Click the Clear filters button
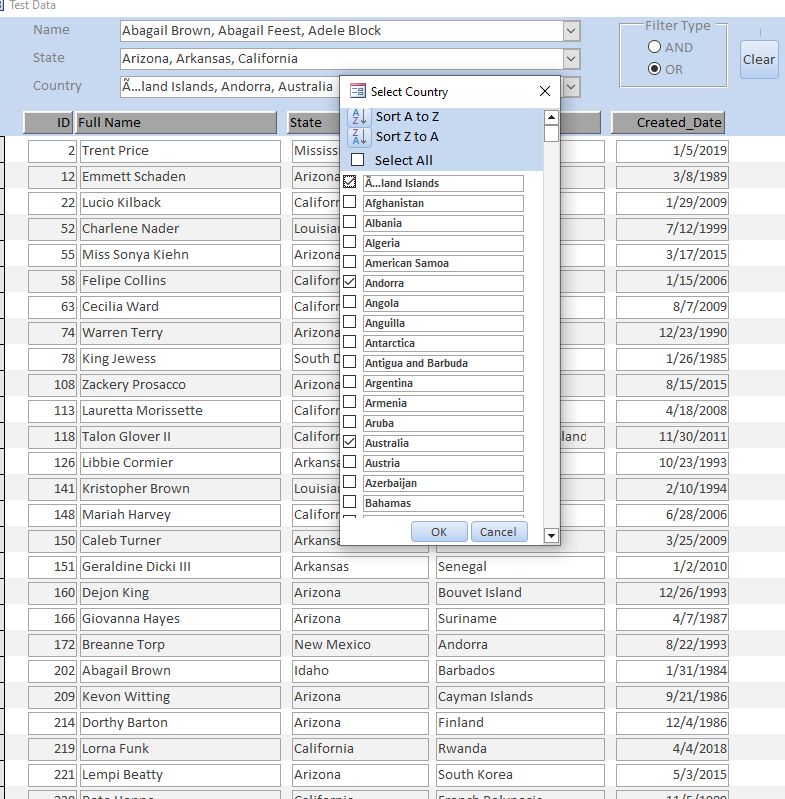 (759, 59)
